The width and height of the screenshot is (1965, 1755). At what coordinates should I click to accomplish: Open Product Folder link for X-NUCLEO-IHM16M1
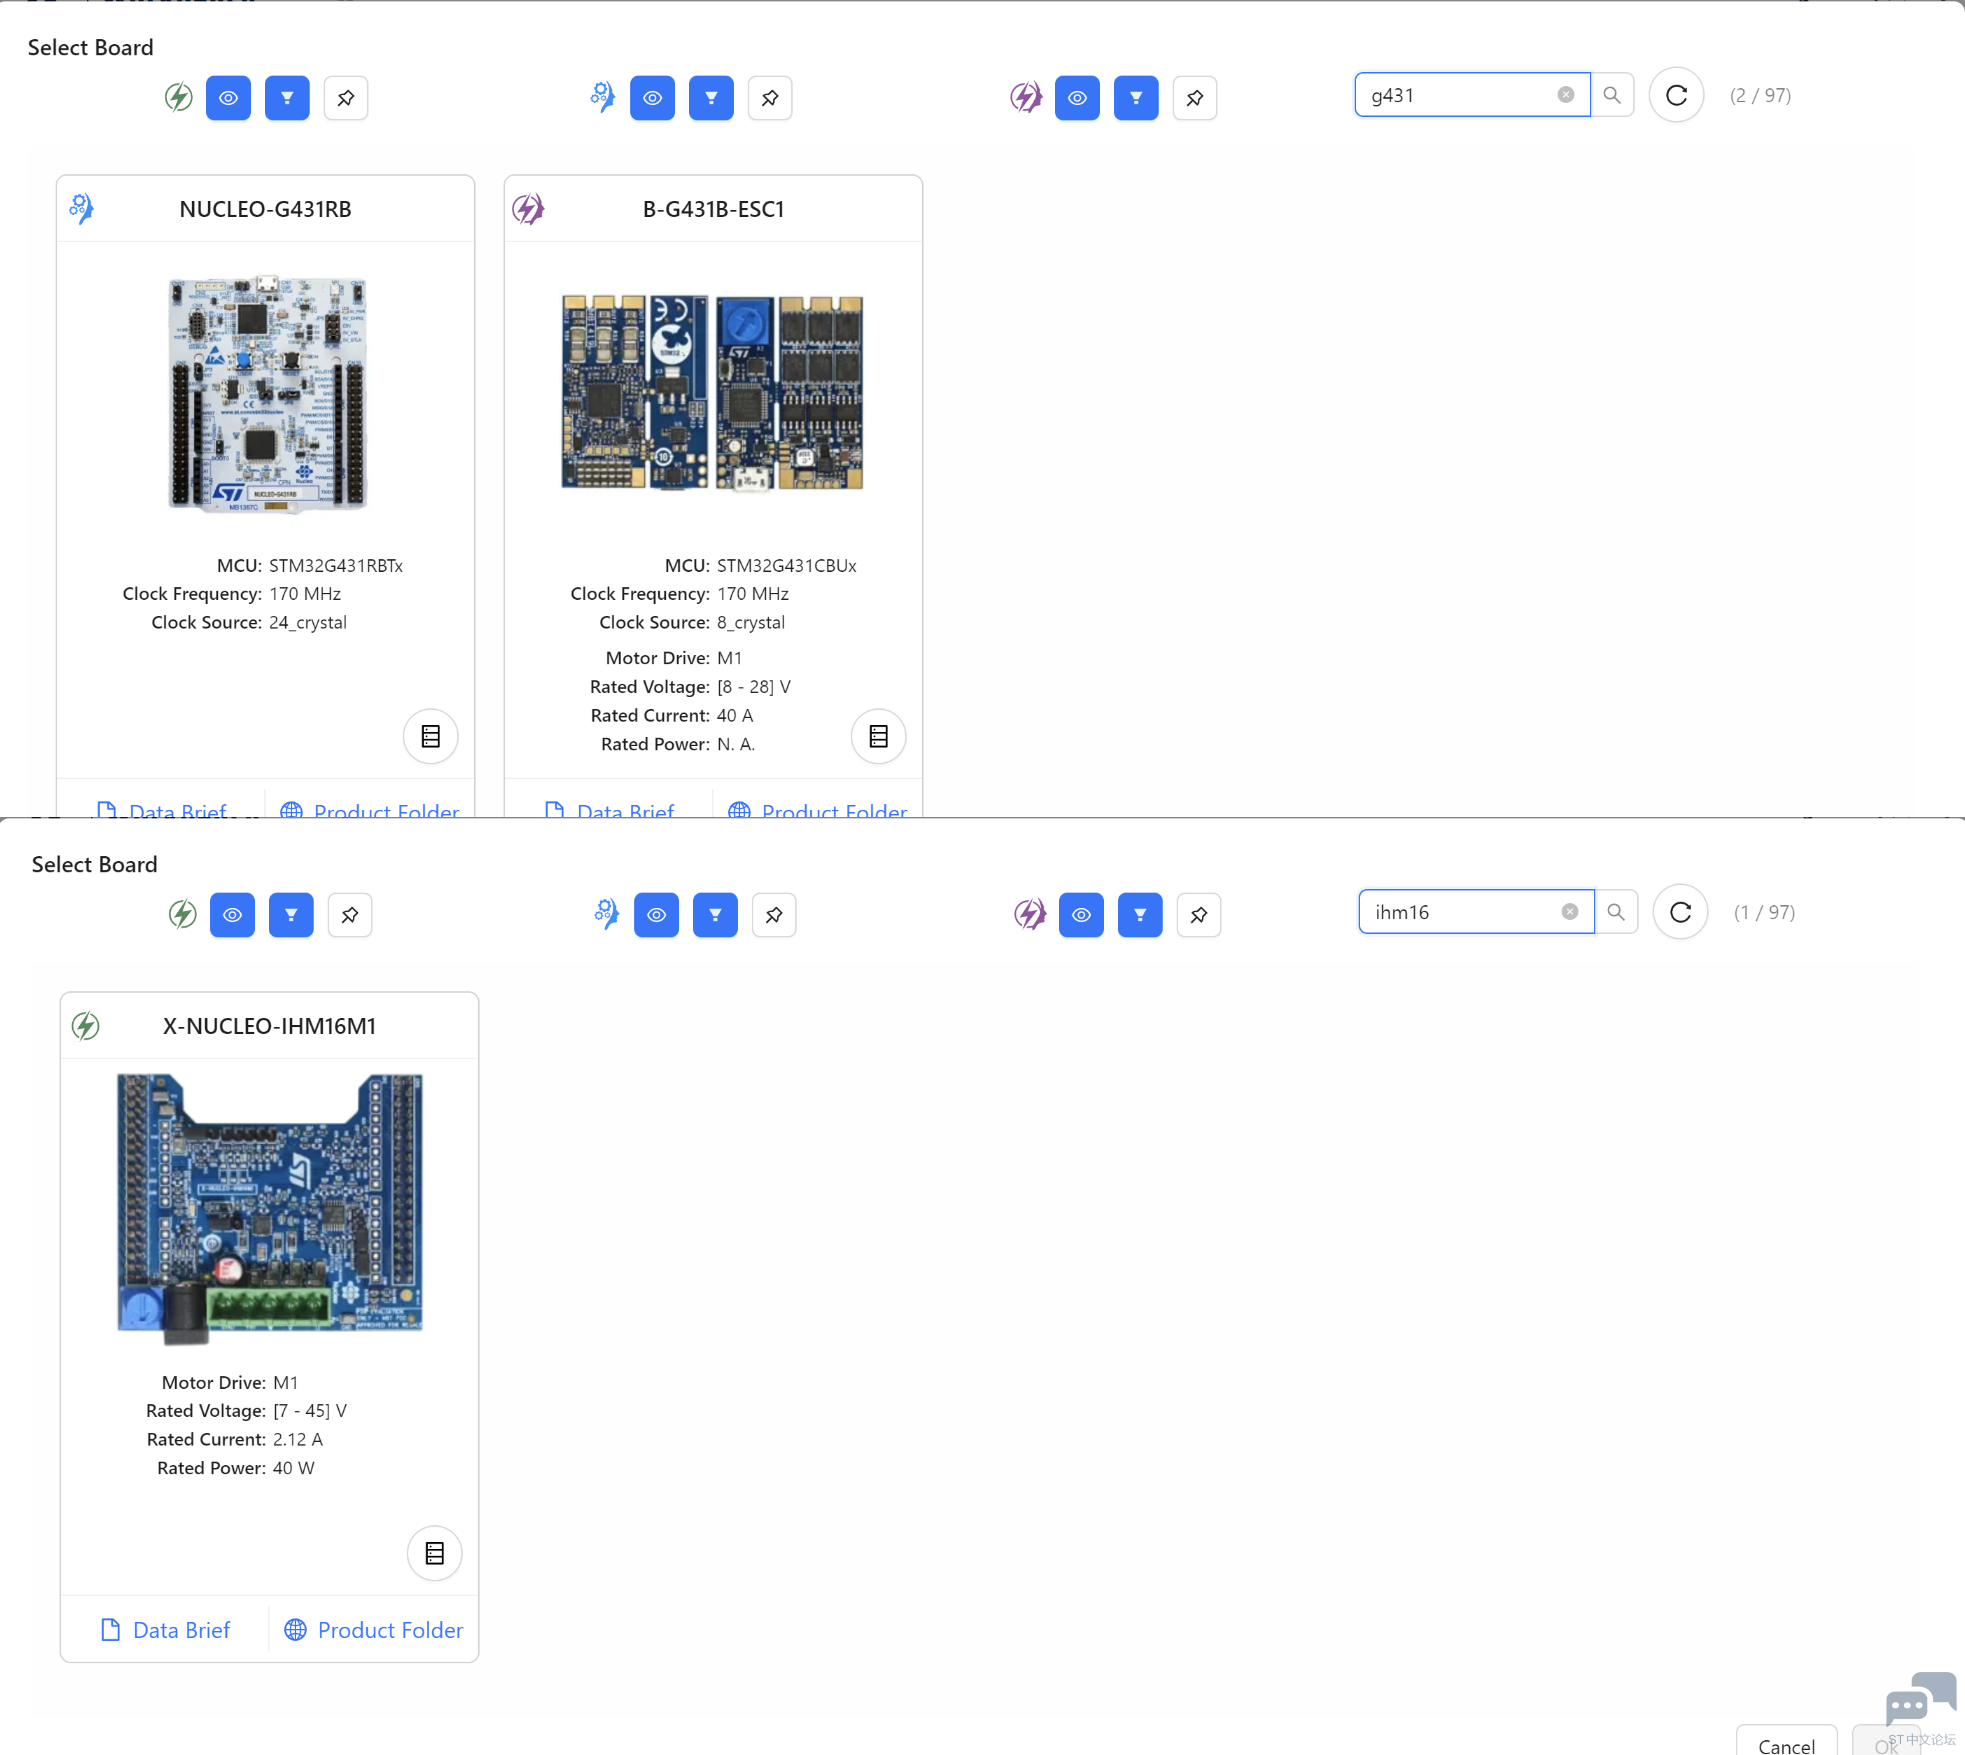[374, 1630]
